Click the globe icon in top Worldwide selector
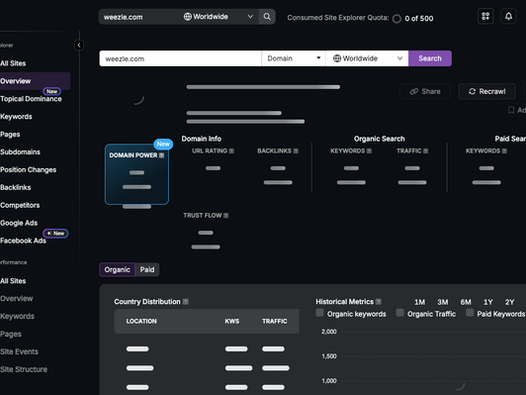This screenshot has height=395, width=526. 188,16
